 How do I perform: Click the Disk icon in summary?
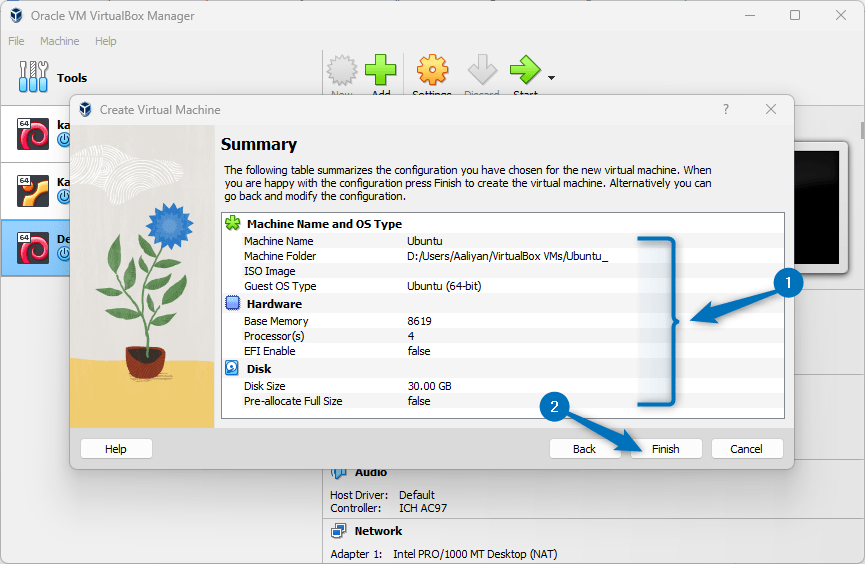point(232,368)
